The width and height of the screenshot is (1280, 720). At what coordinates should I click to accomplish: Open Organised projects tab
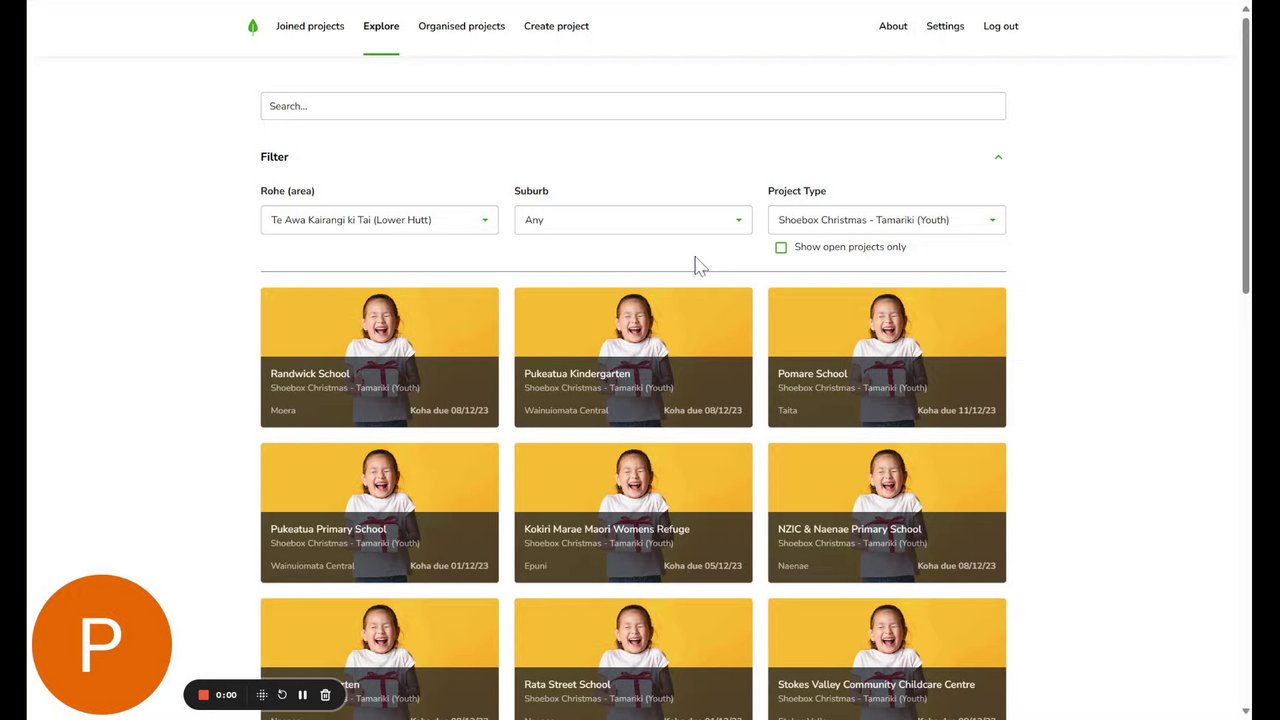[462, 26]
